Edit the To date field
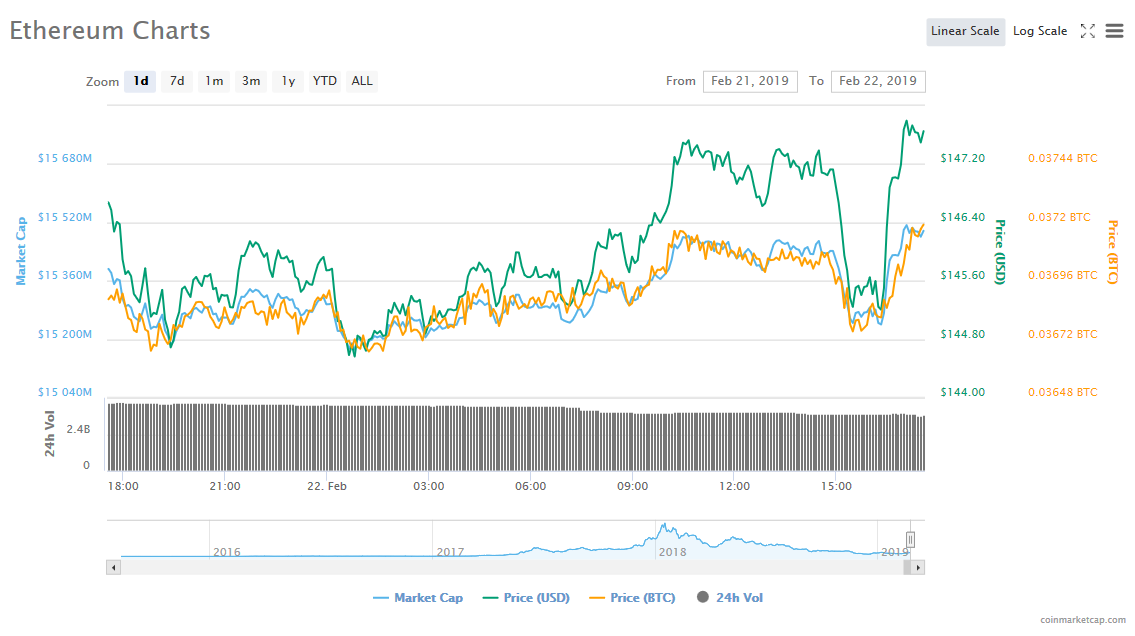 878,81
